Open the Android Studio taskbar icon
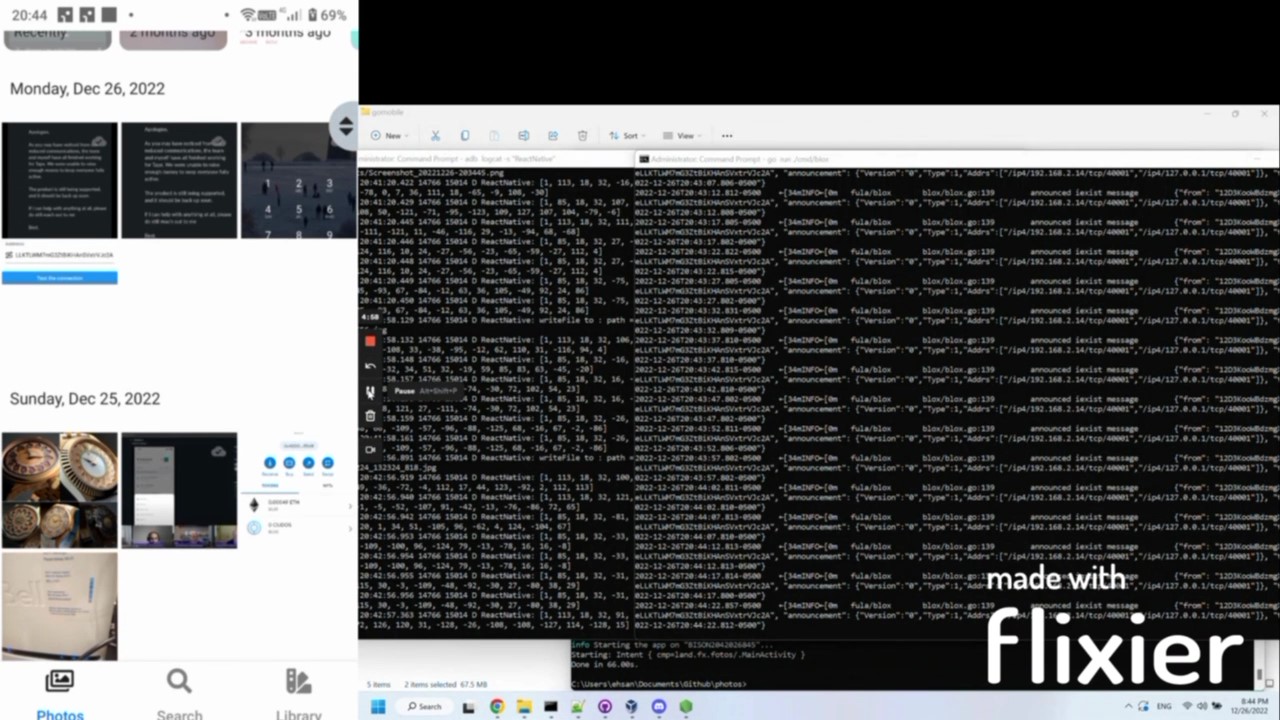The image size is (1280, 720). [x=577, y=706]
